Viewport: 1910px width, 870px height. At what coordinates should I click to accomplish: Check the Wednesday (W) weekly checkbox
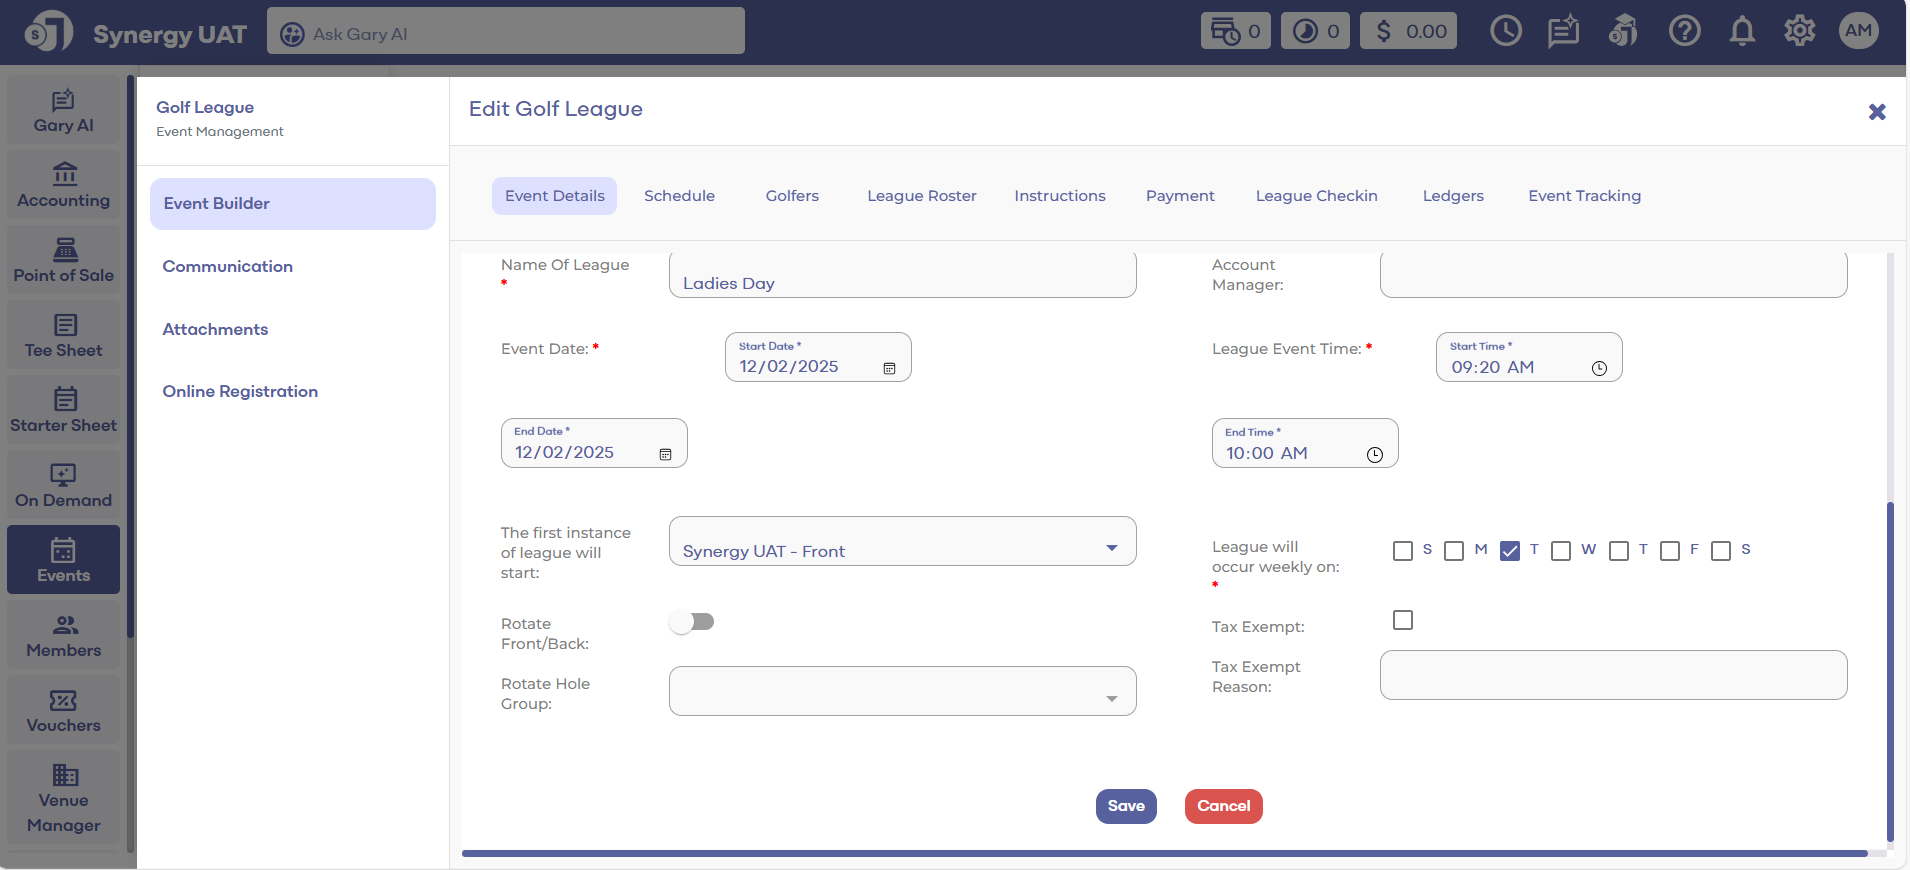1560,551
